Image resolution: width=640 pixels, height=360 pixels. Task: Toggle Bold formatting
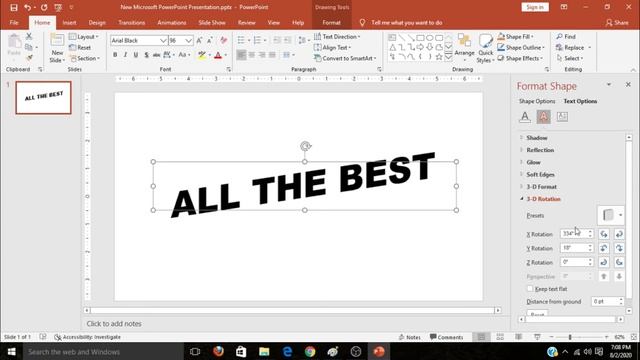tap(115, 55)
